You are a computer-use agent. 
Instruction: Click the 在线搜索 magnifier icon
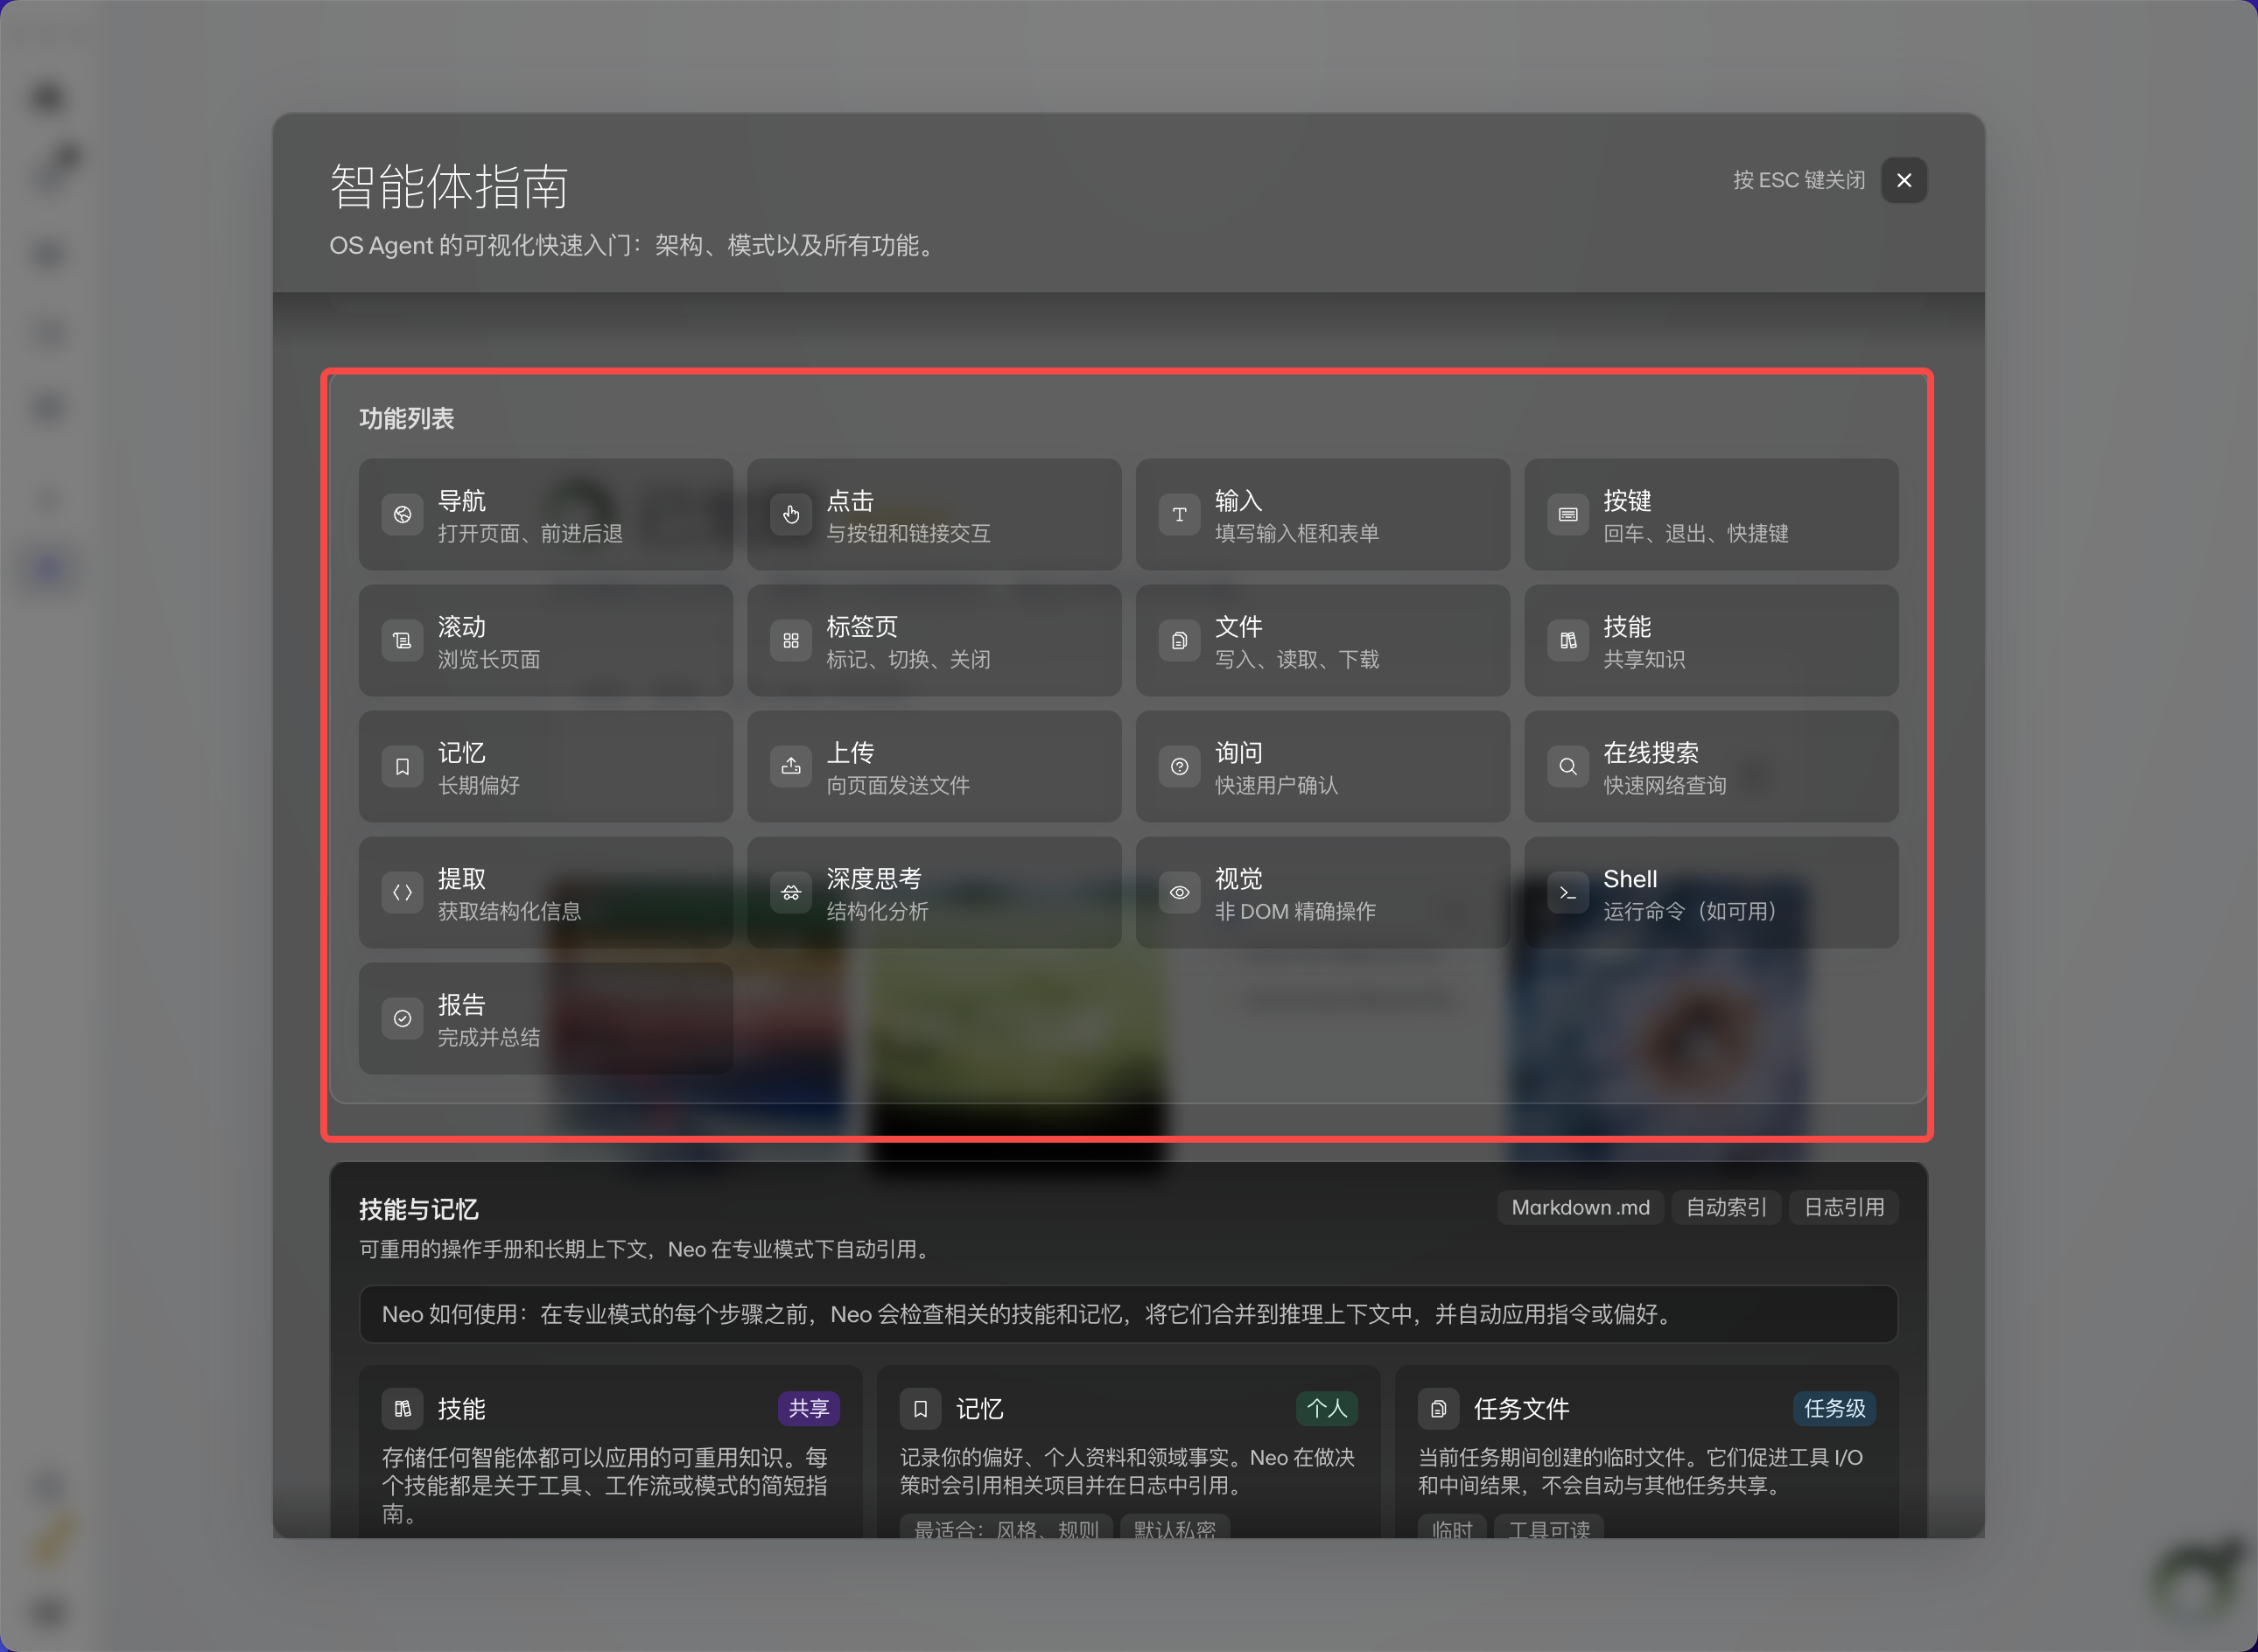click(x=1568, y=766)
